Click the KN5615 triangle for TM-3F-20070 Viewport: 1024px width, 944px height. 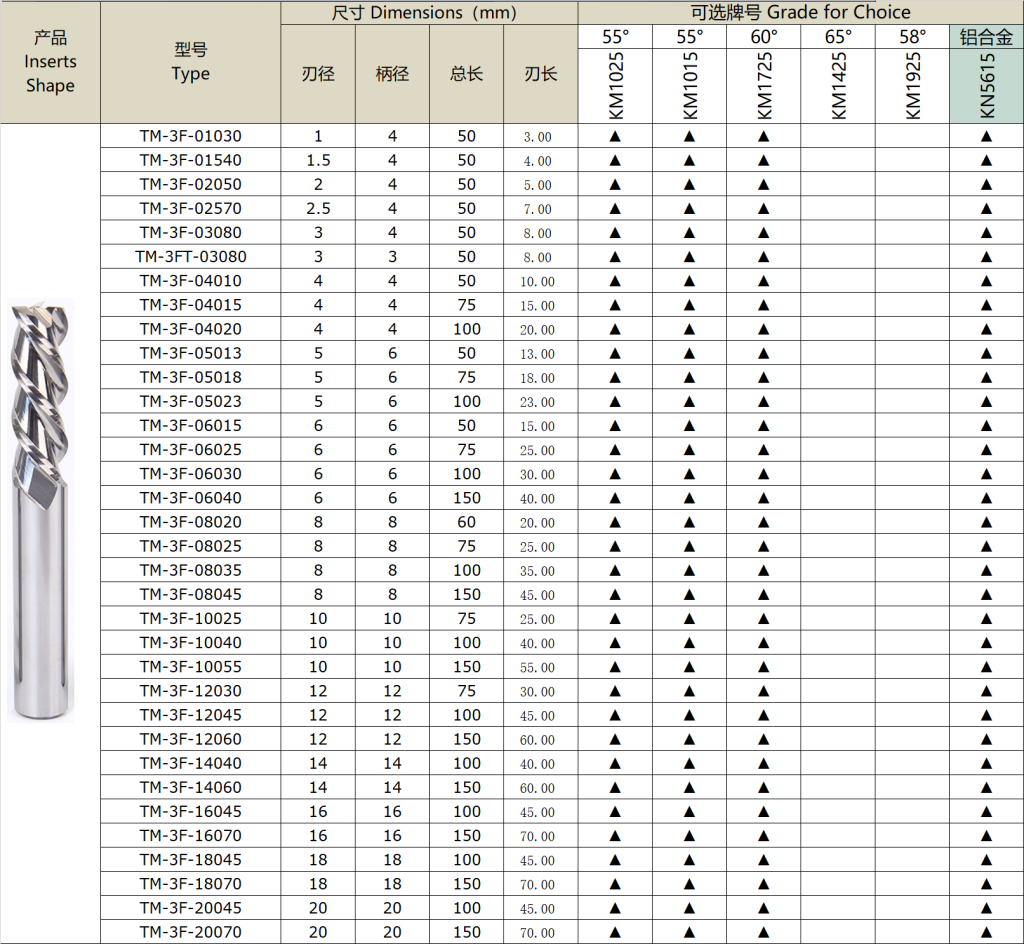pyautogui.click(x=987, y=934)
